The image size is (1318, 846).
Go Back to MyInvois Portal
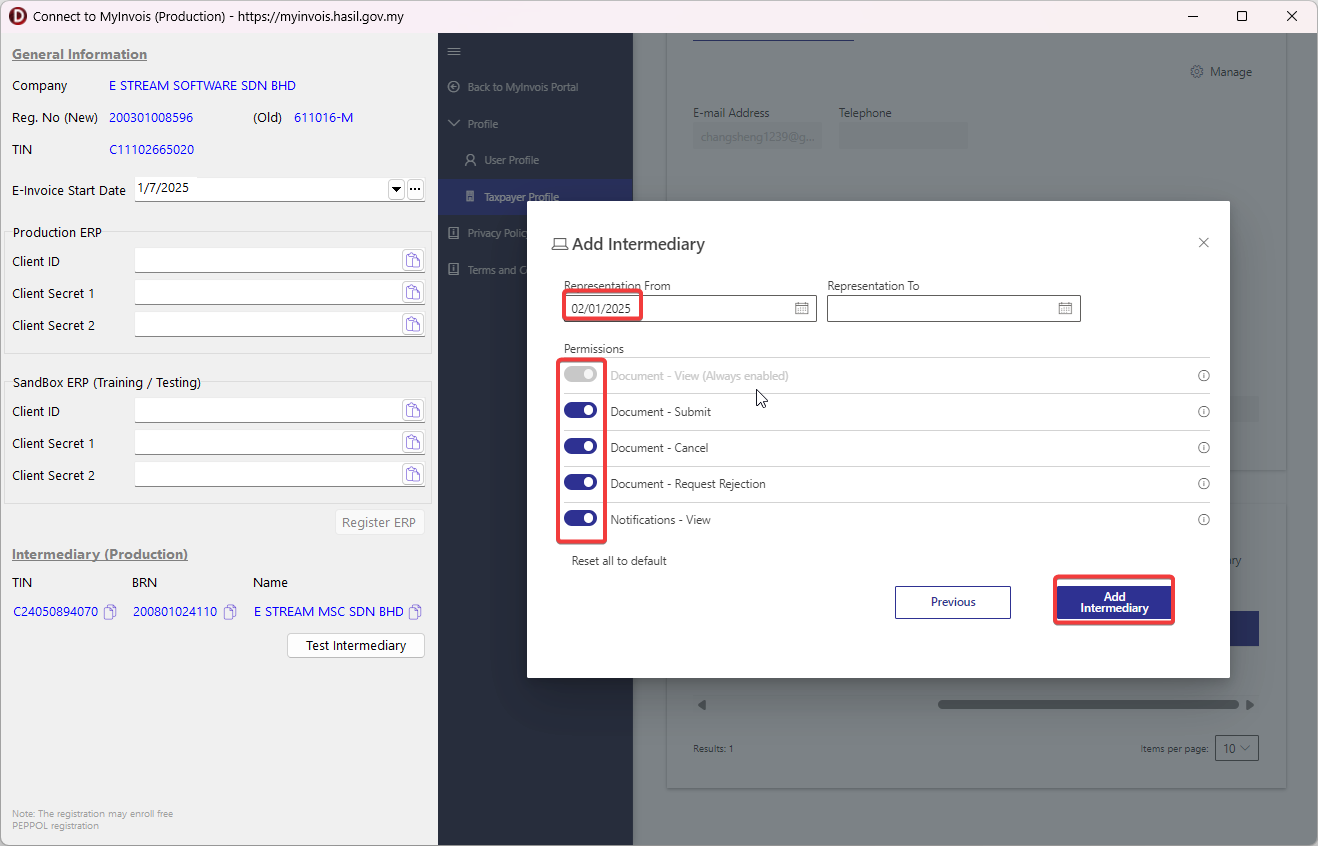tap(522, 87)
